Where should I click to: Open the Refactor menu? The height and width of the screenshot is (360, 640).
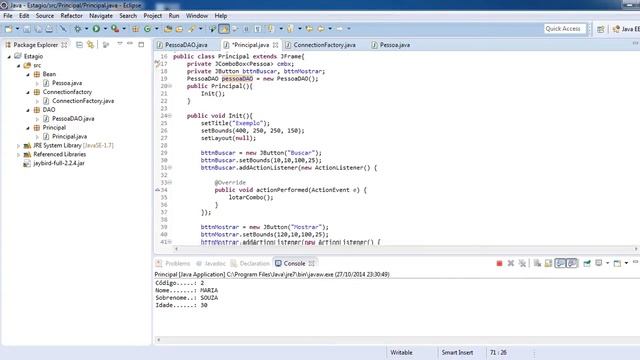pyautogui.click(x=71, y=16)
